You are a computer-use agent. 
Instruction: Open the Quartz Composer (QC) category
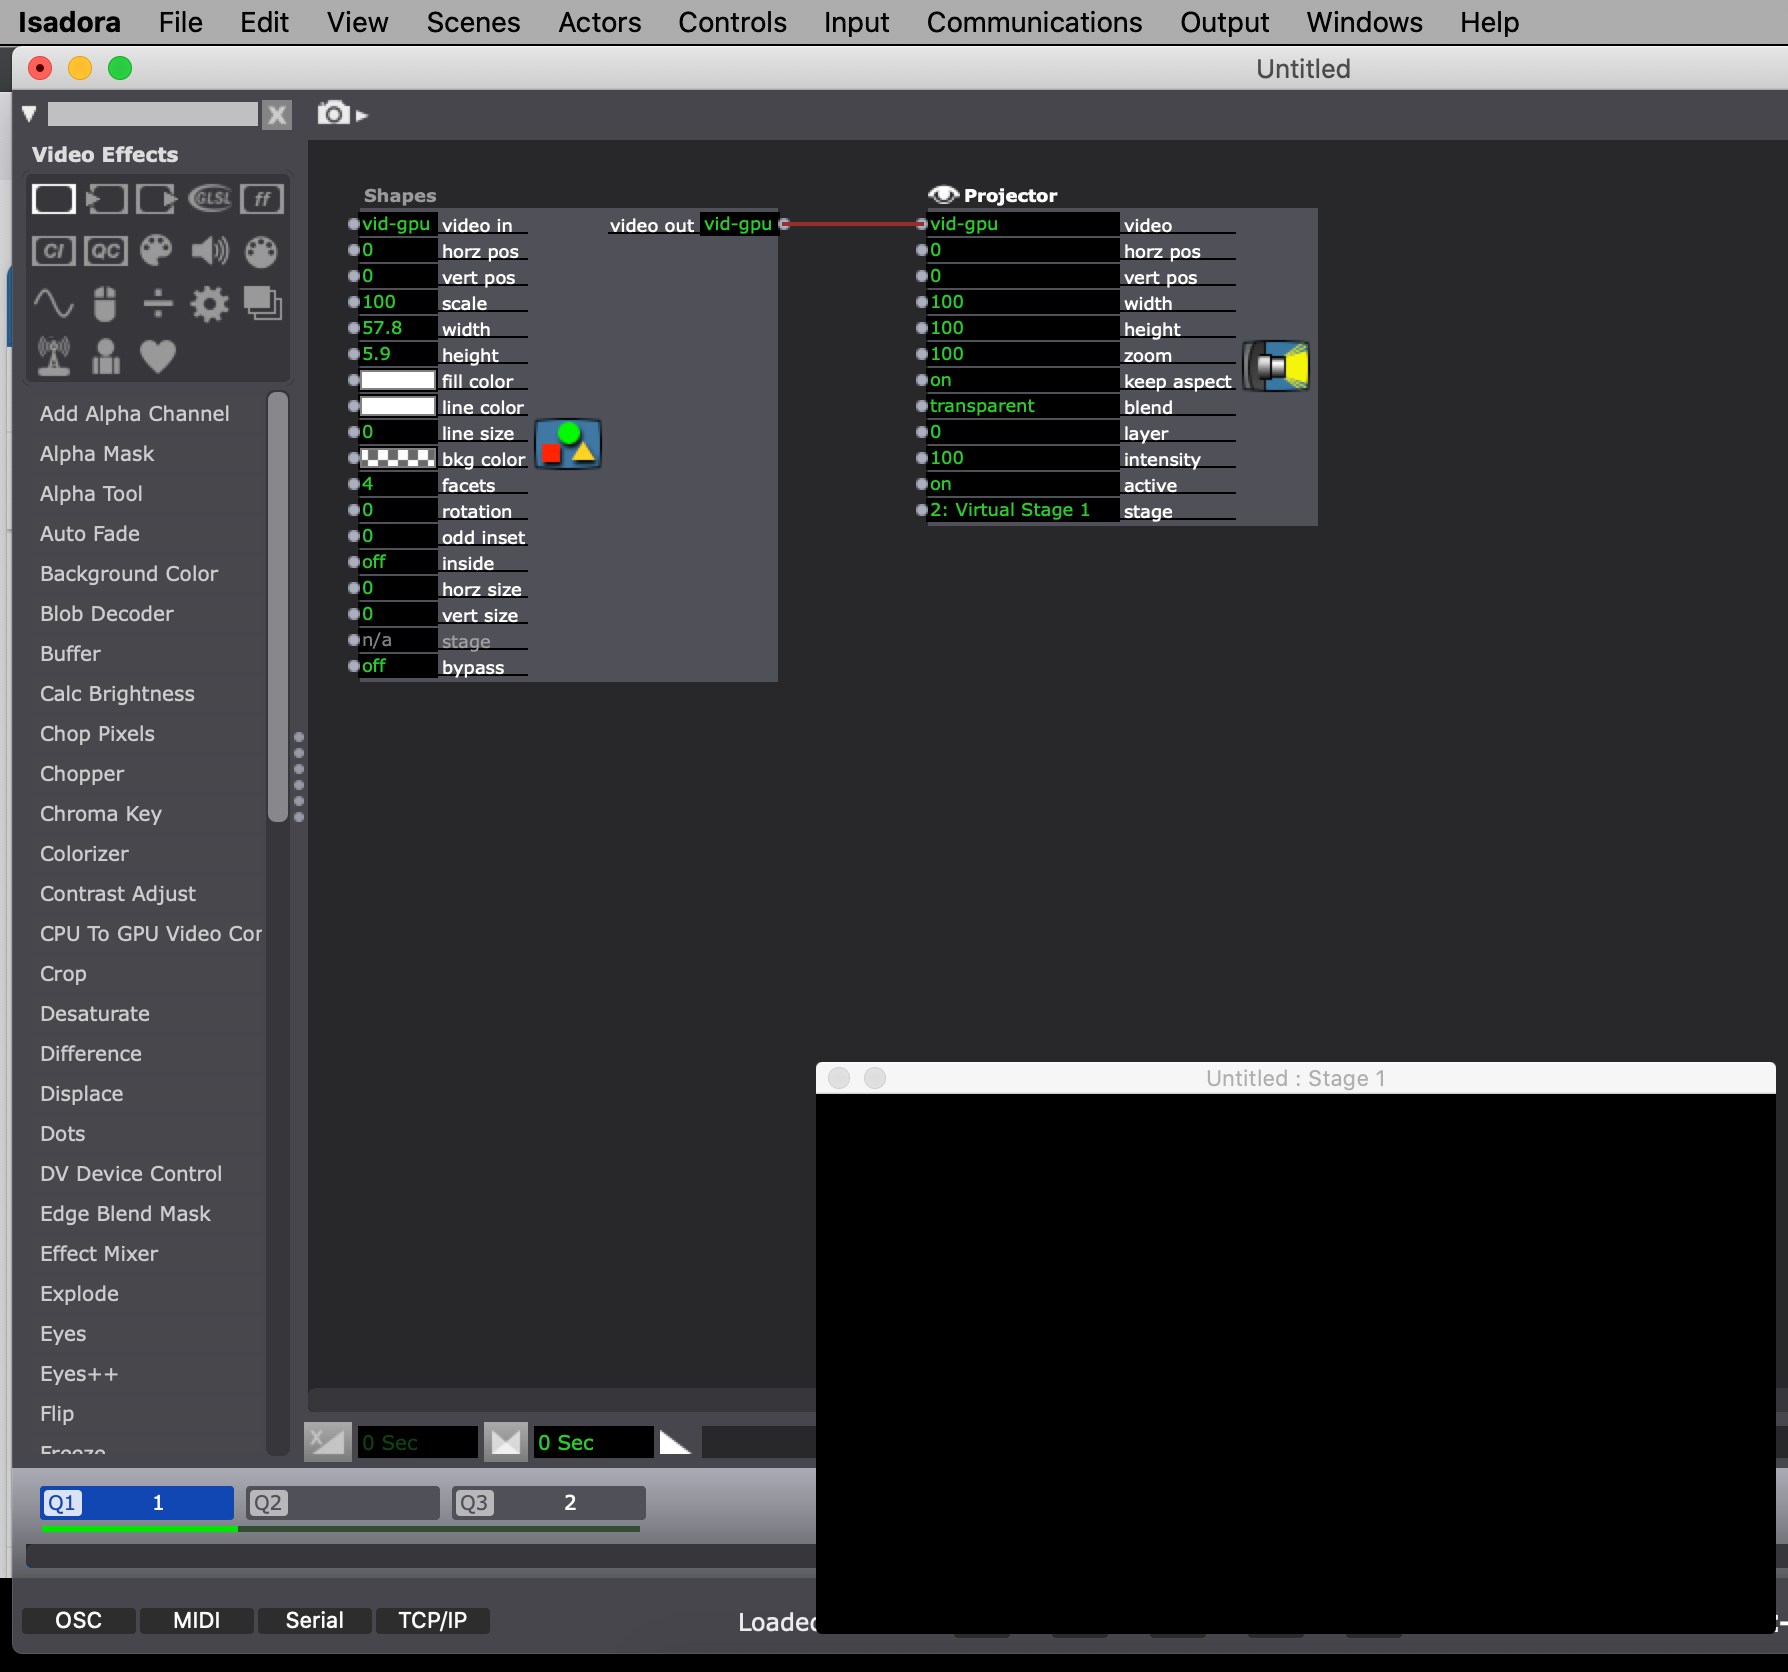106,251
